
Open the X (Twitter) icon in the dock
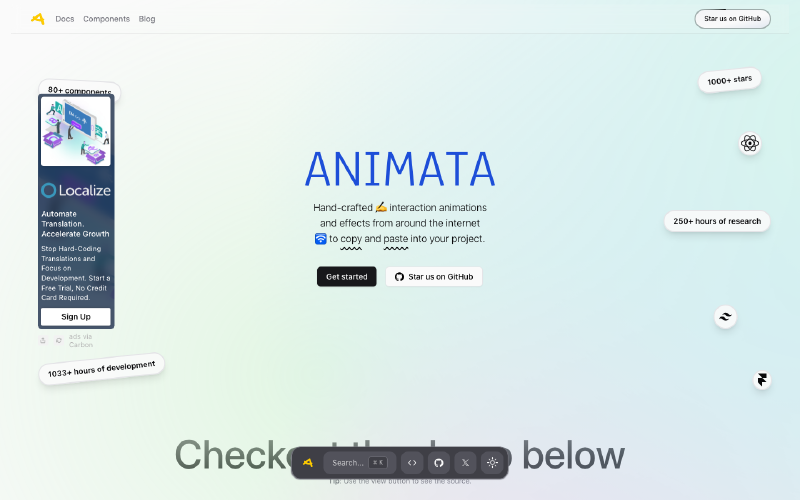tap(465, 463)
